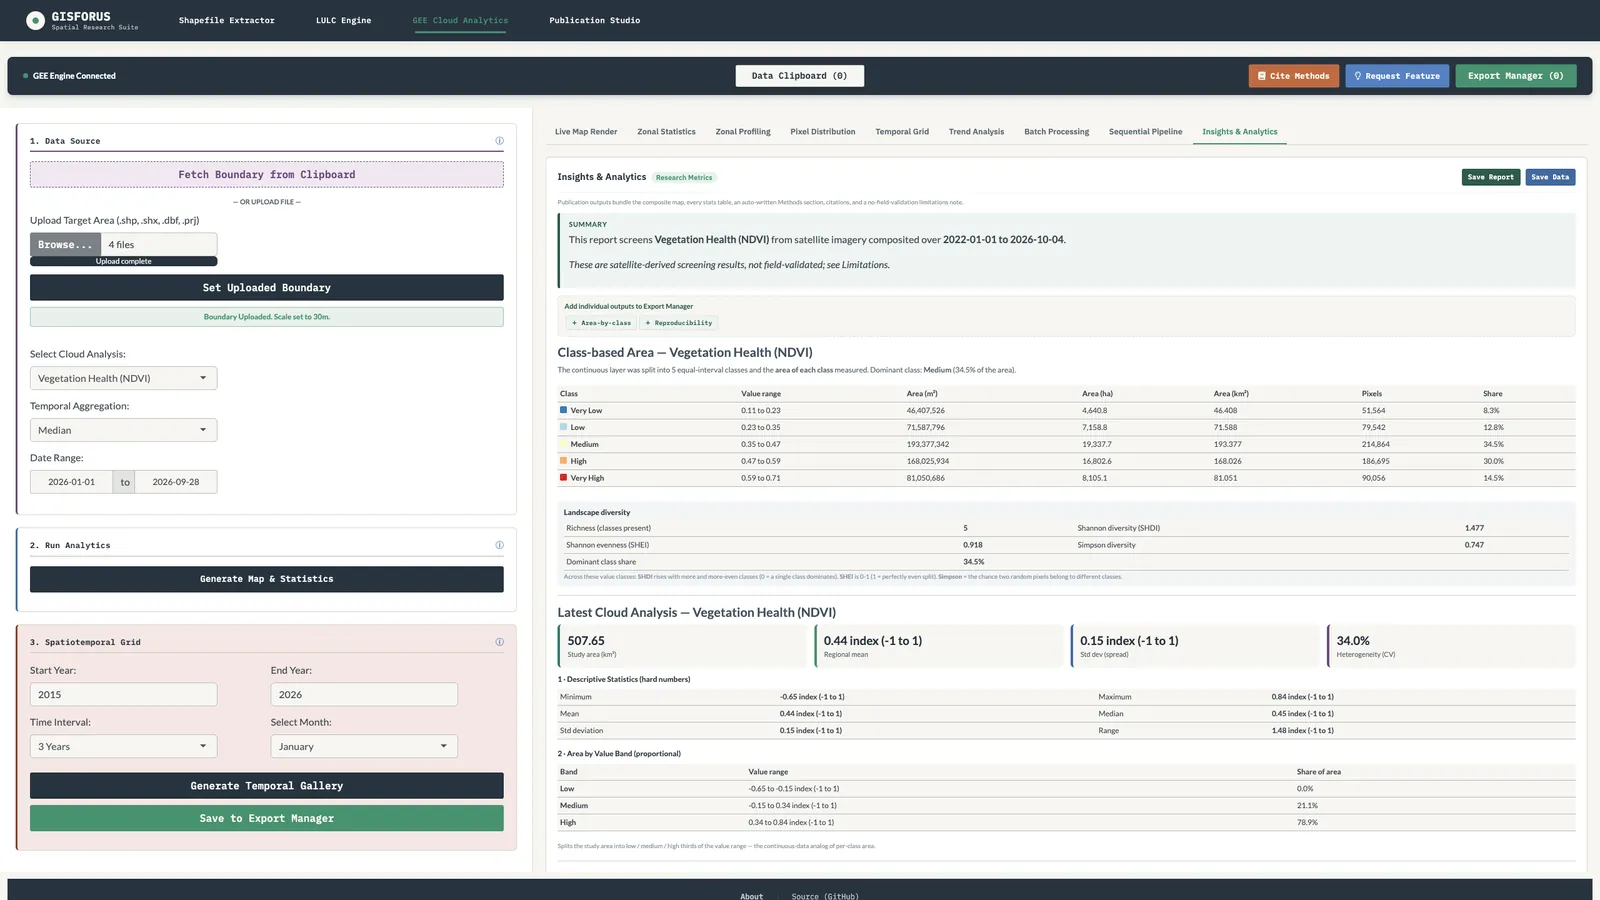Open the Spatiotemporal Grid info icon
Image resolution: width=1600 pixels, height=900 pixels.
coord(499,642)
